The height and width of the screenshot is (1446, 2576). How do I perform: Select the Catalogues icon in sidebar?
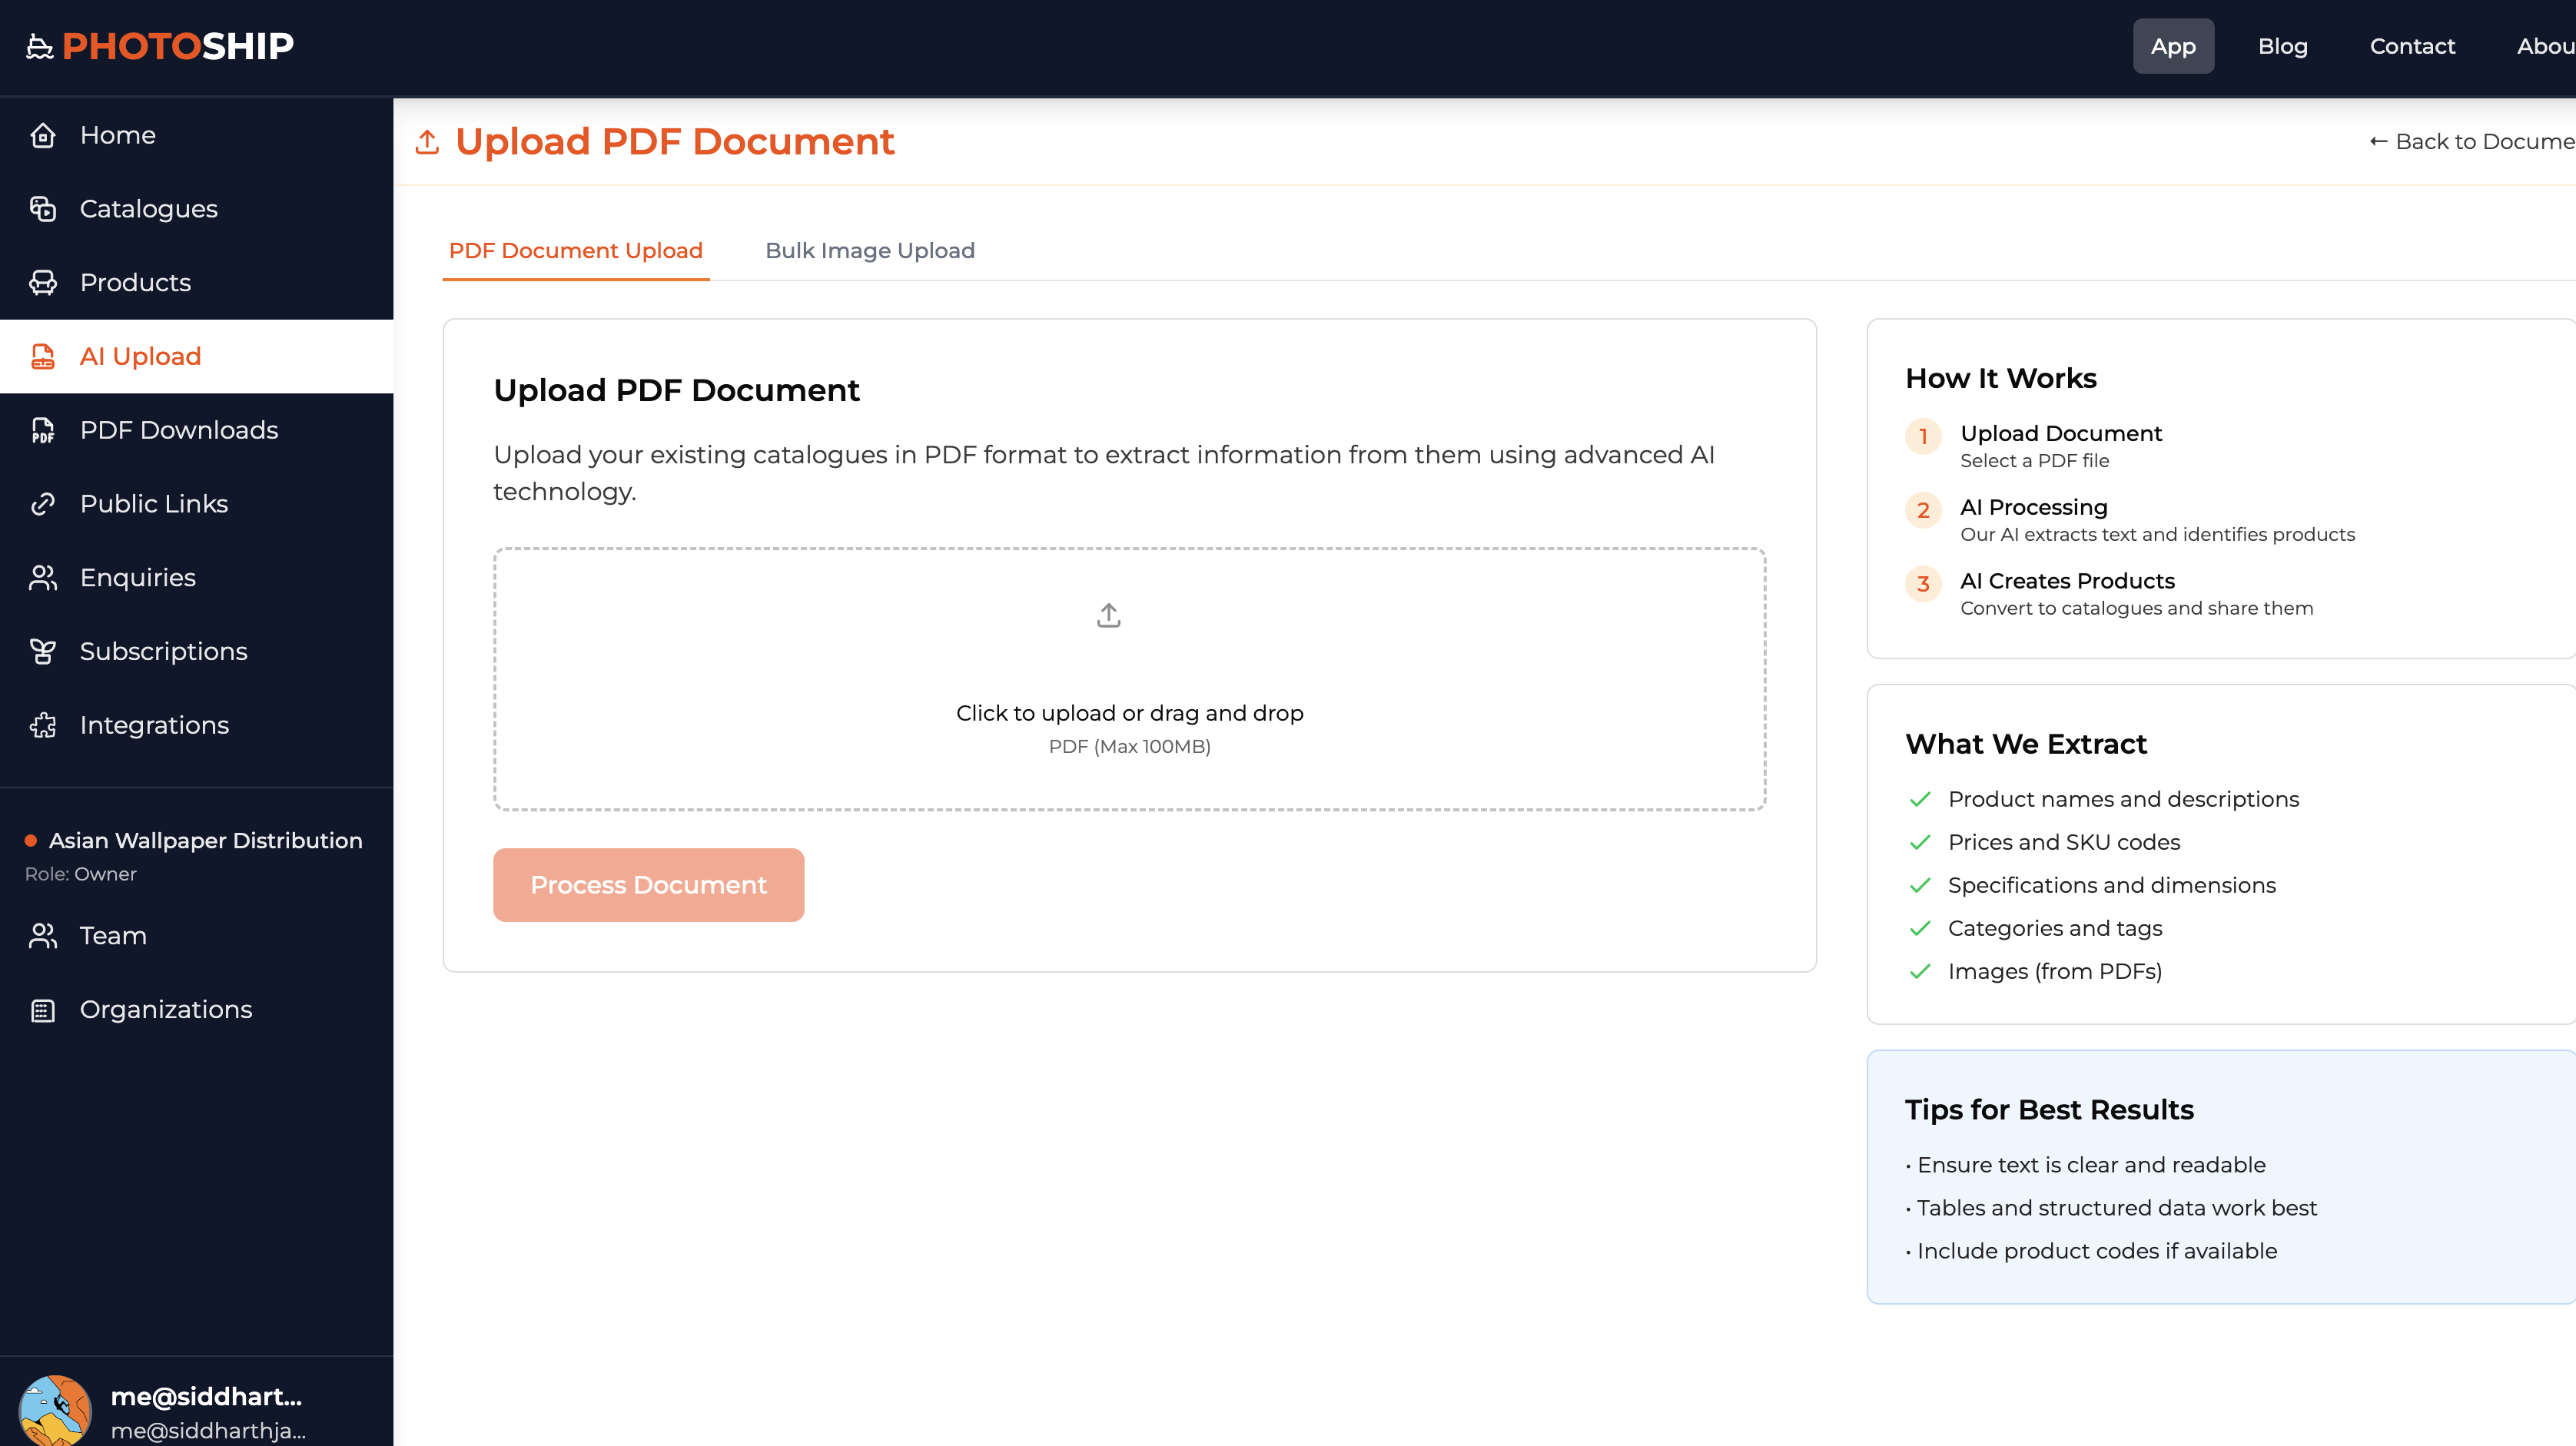pyautogui.click(x=43, y=208)
